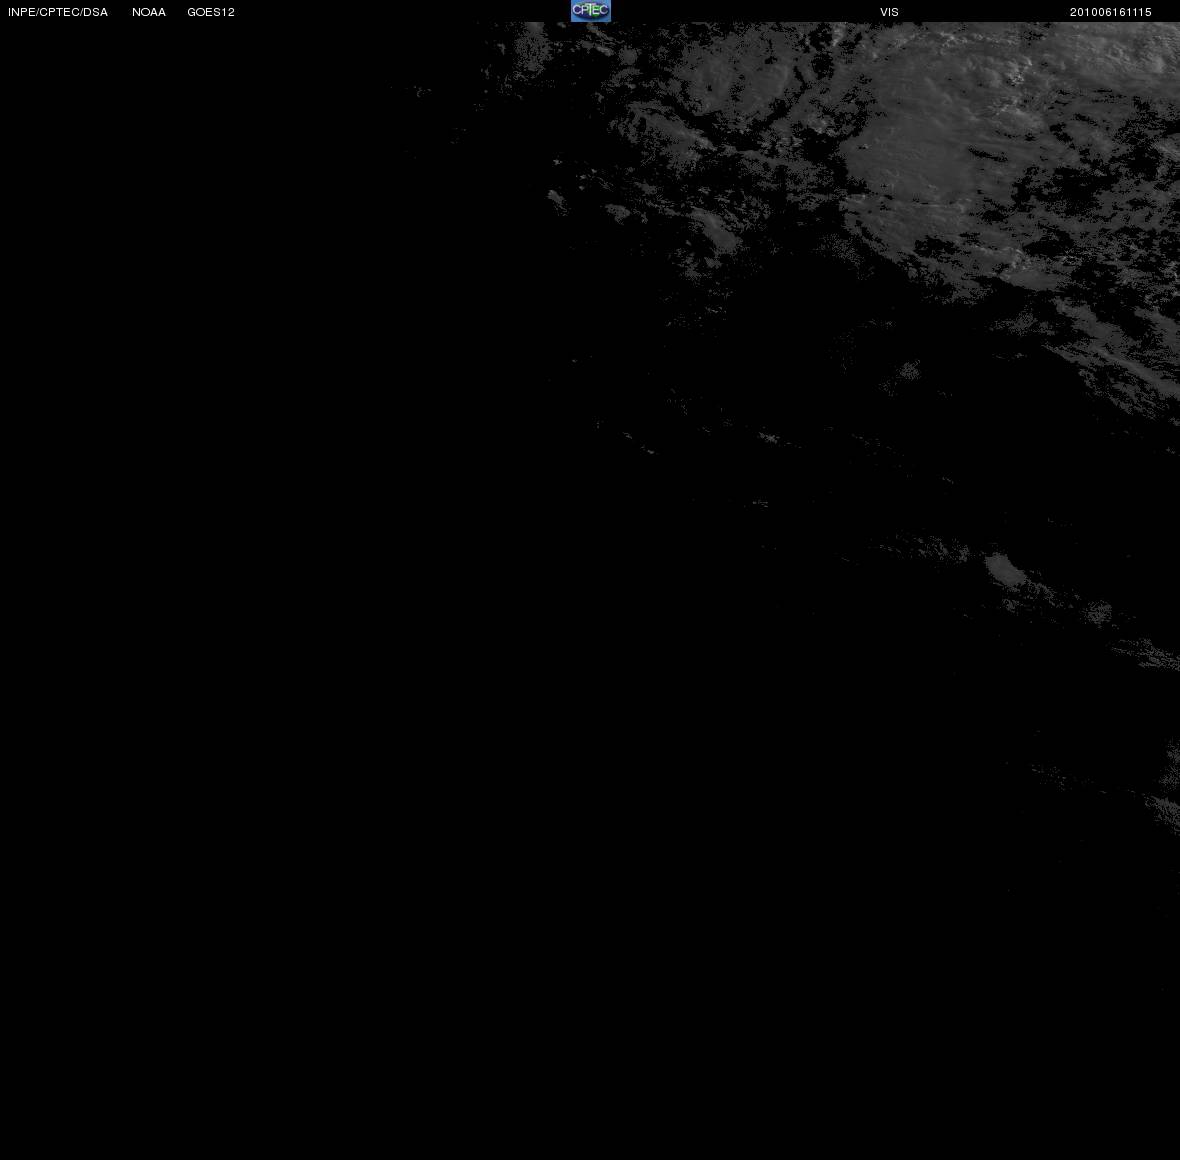The width and height of the screenshot is (1180, 1160).
Task: Select the timestamp 201006161115
Action: click(x=1111, y=12)
